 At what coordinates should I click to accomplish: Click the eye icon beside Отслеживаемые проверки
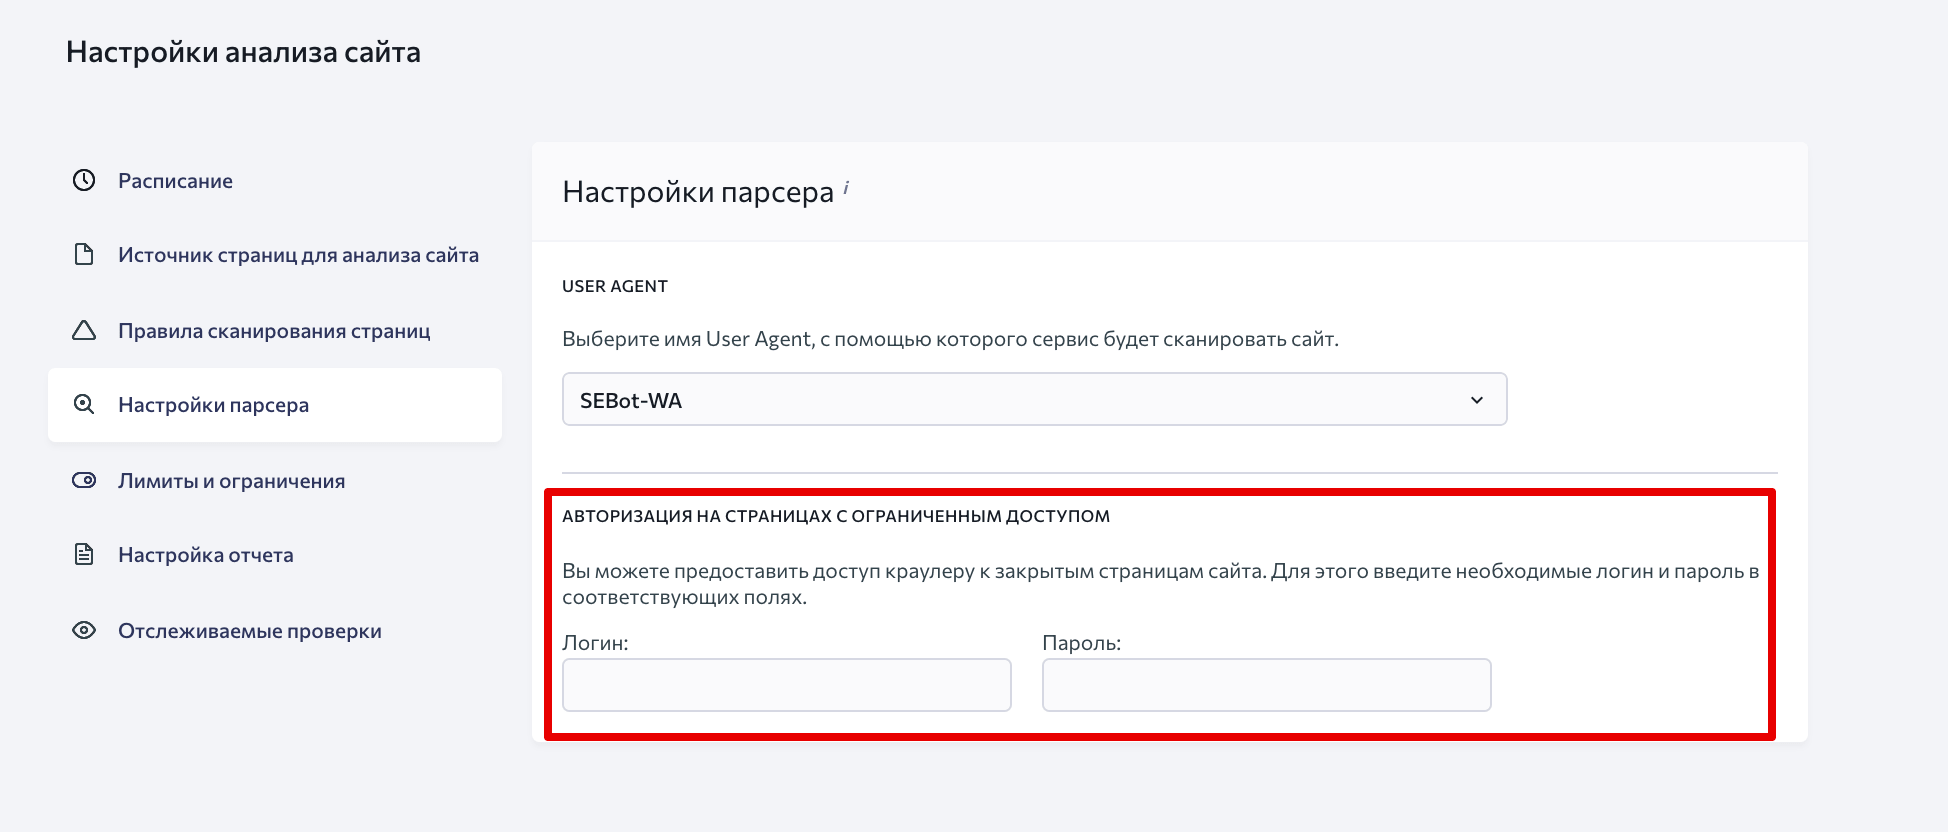[x=84, y=630]
